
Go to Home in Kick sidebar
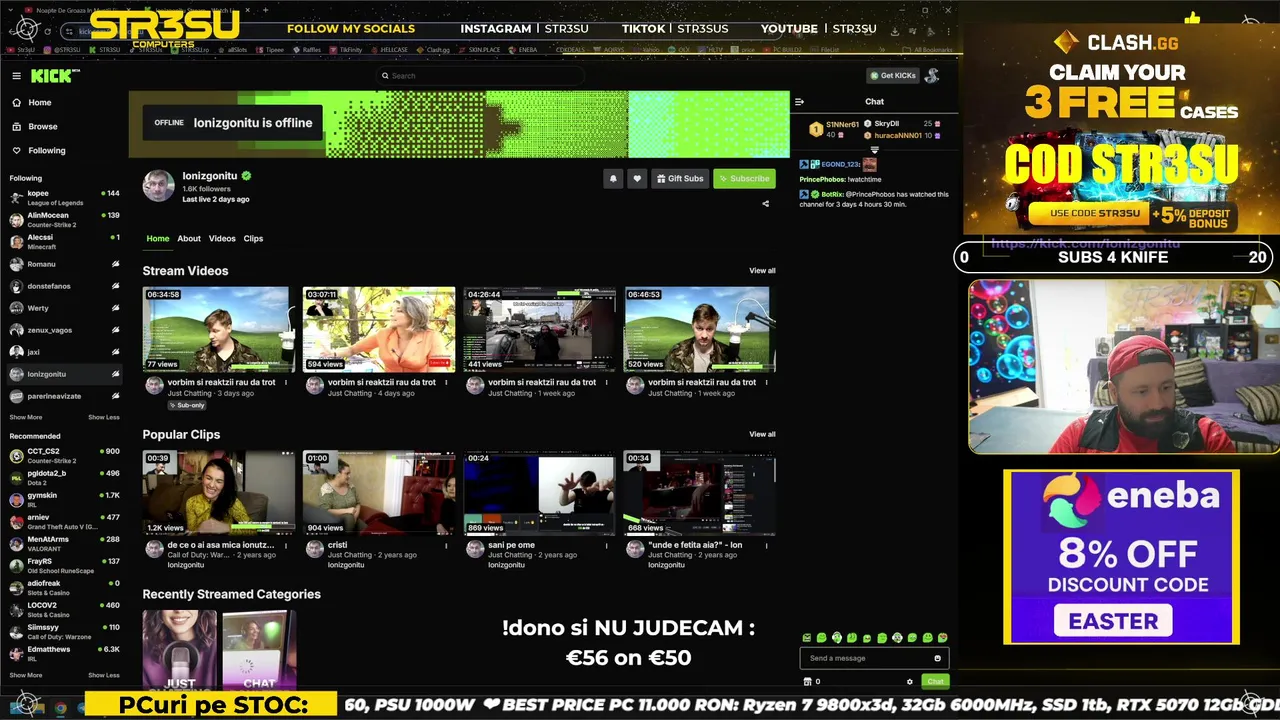(x=31, y=102)
